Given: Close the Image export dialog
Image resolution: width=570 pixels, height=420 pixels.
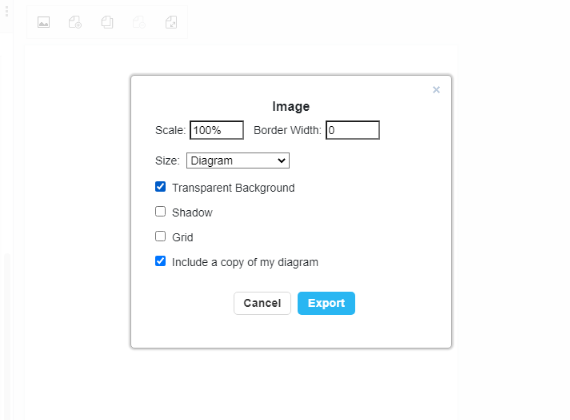Looking at the screenshot, I should pyautogui.click(x=436, y=90).
